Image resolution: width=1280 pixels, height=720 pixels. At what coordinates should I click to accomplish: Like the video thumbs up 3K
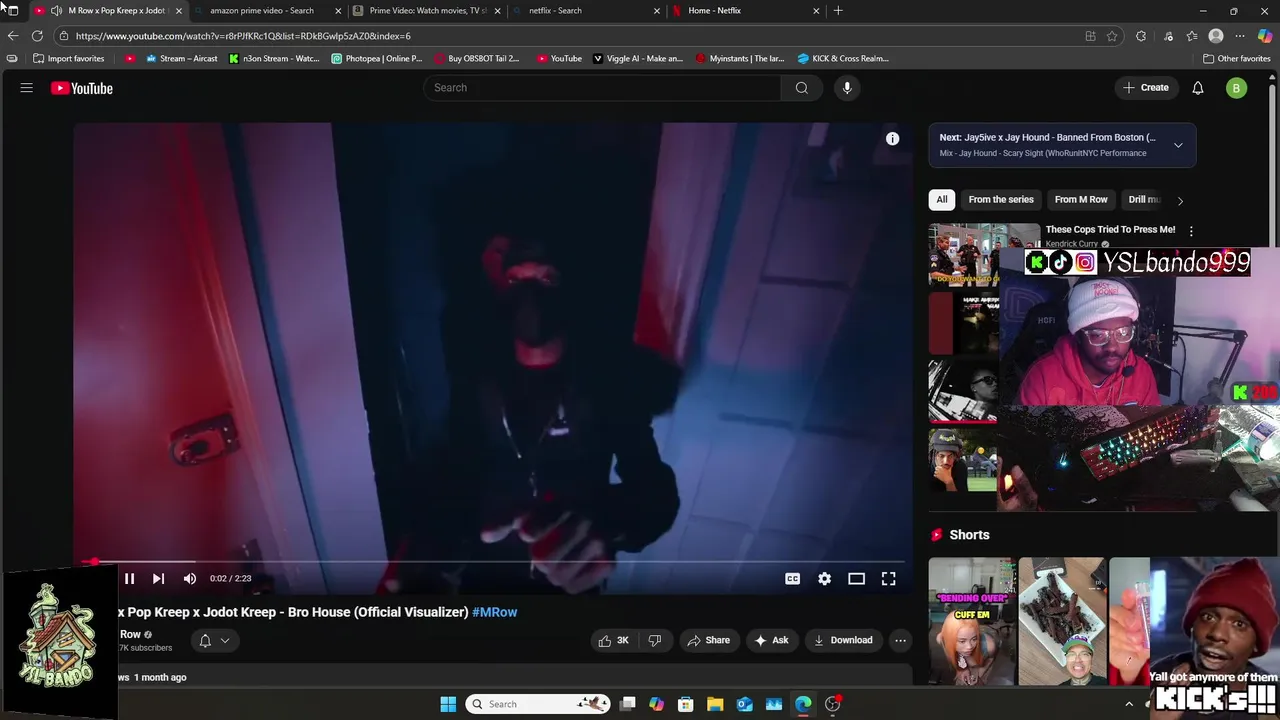[x=613, y=640]
